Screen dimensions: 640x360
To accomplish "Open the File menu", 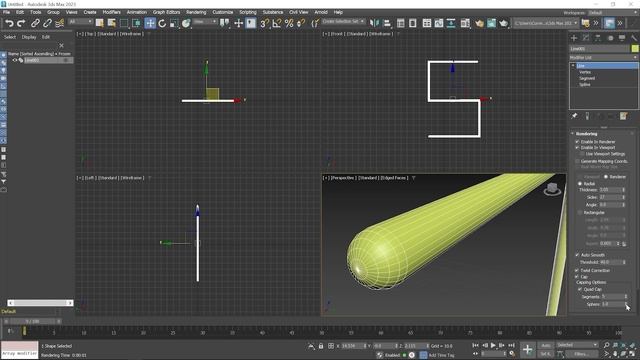I will tap(7, 12).
